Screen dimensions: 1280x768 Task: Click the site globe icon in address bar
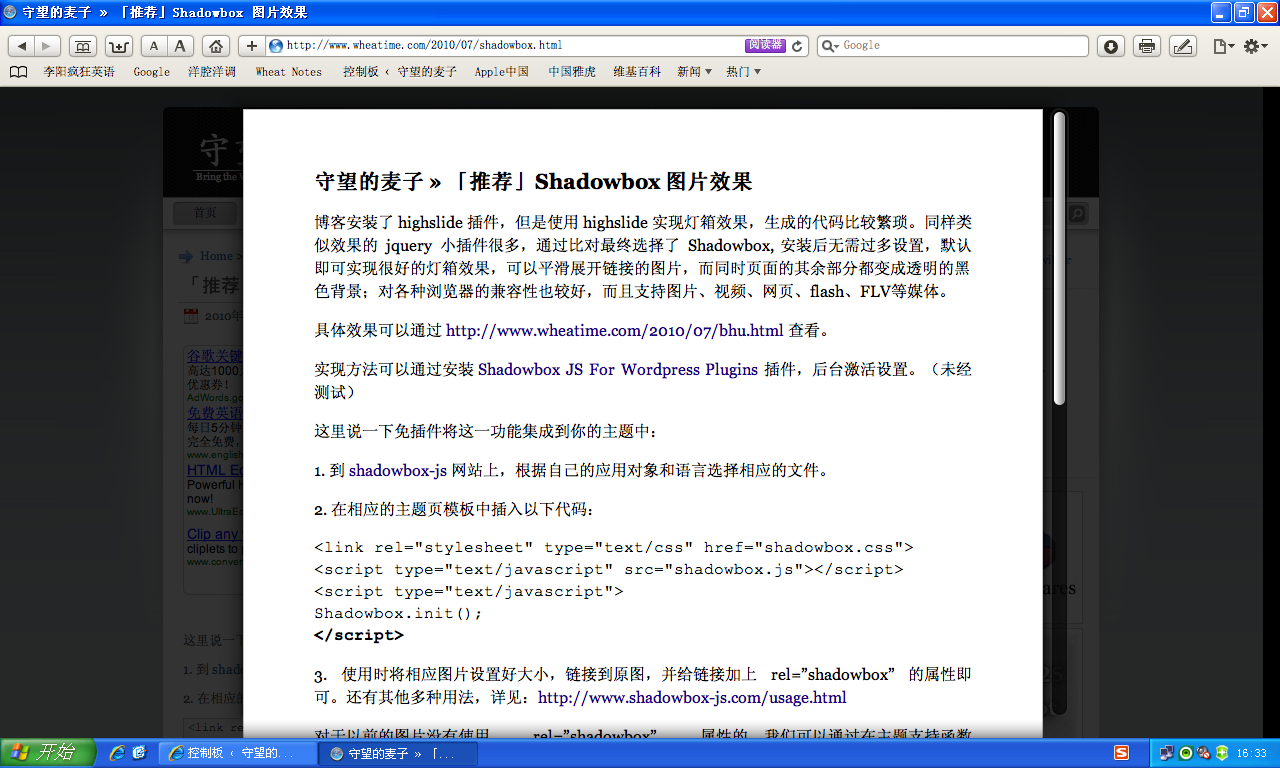tap(276, 46)
